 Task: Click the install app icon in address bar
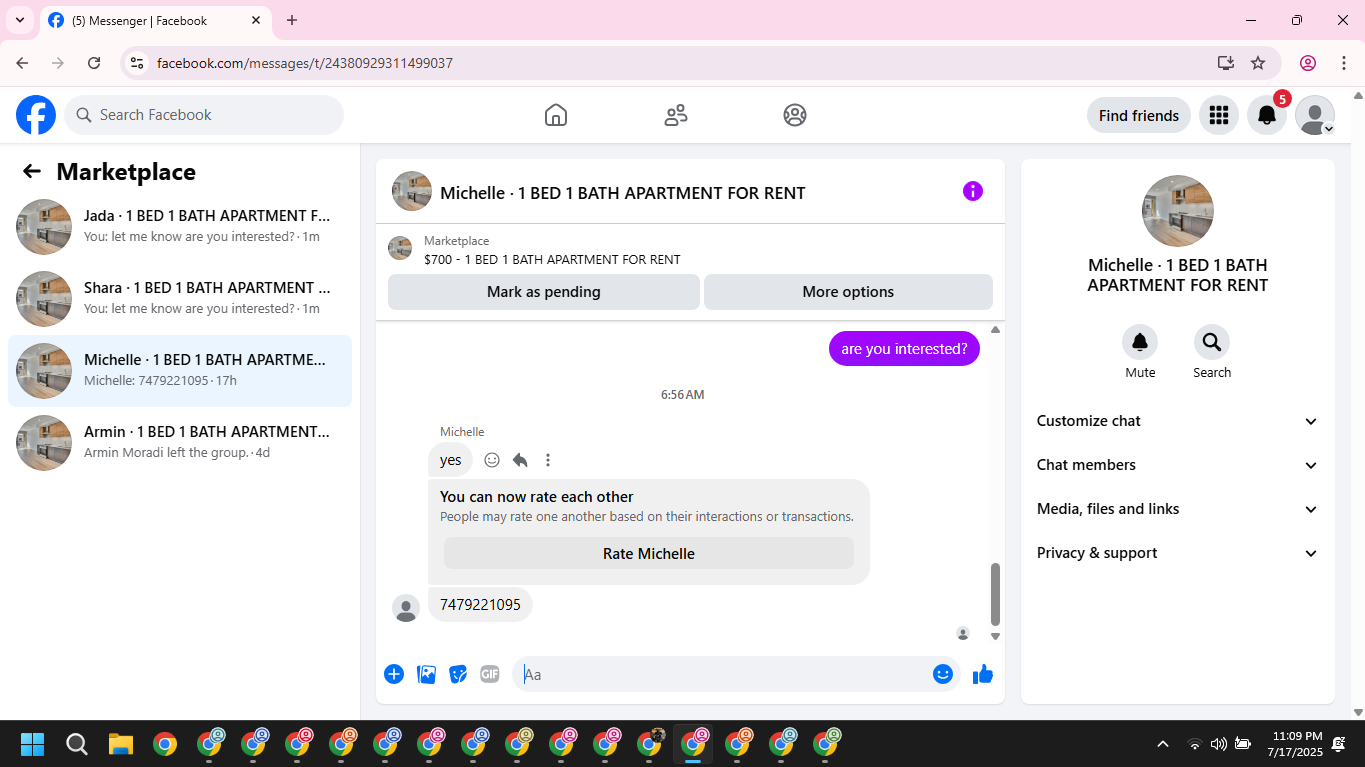coord(1226,63)
